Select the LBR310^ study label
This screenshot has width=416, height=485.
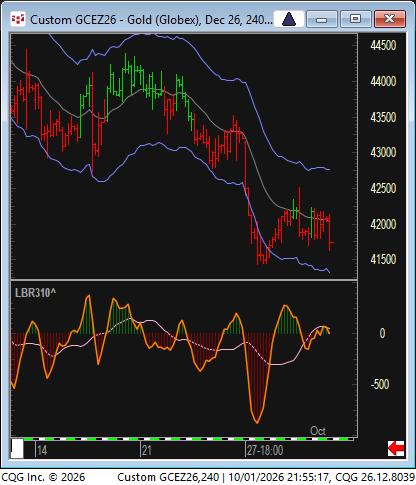coord(35,293)
